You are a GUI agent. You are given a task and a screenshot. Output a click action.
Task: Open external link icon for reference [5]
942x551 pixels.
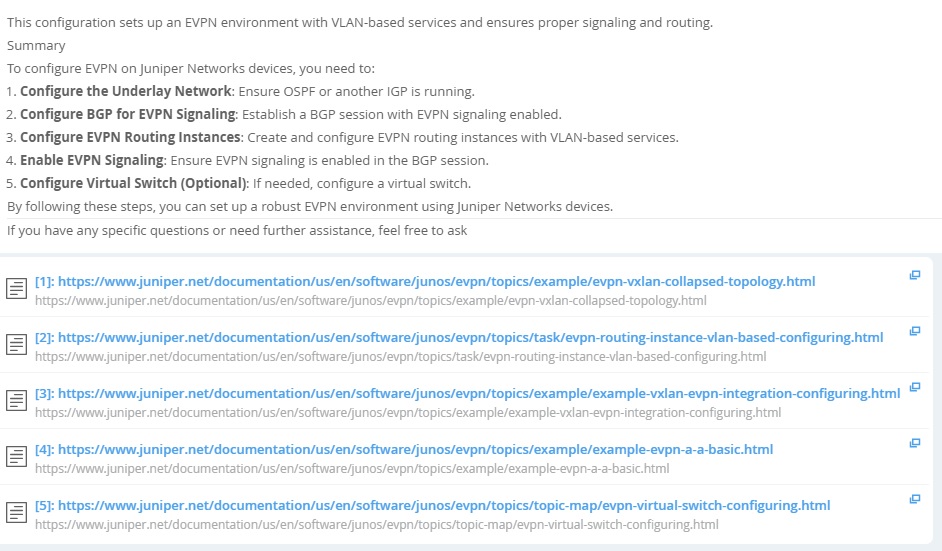[914, 499]
